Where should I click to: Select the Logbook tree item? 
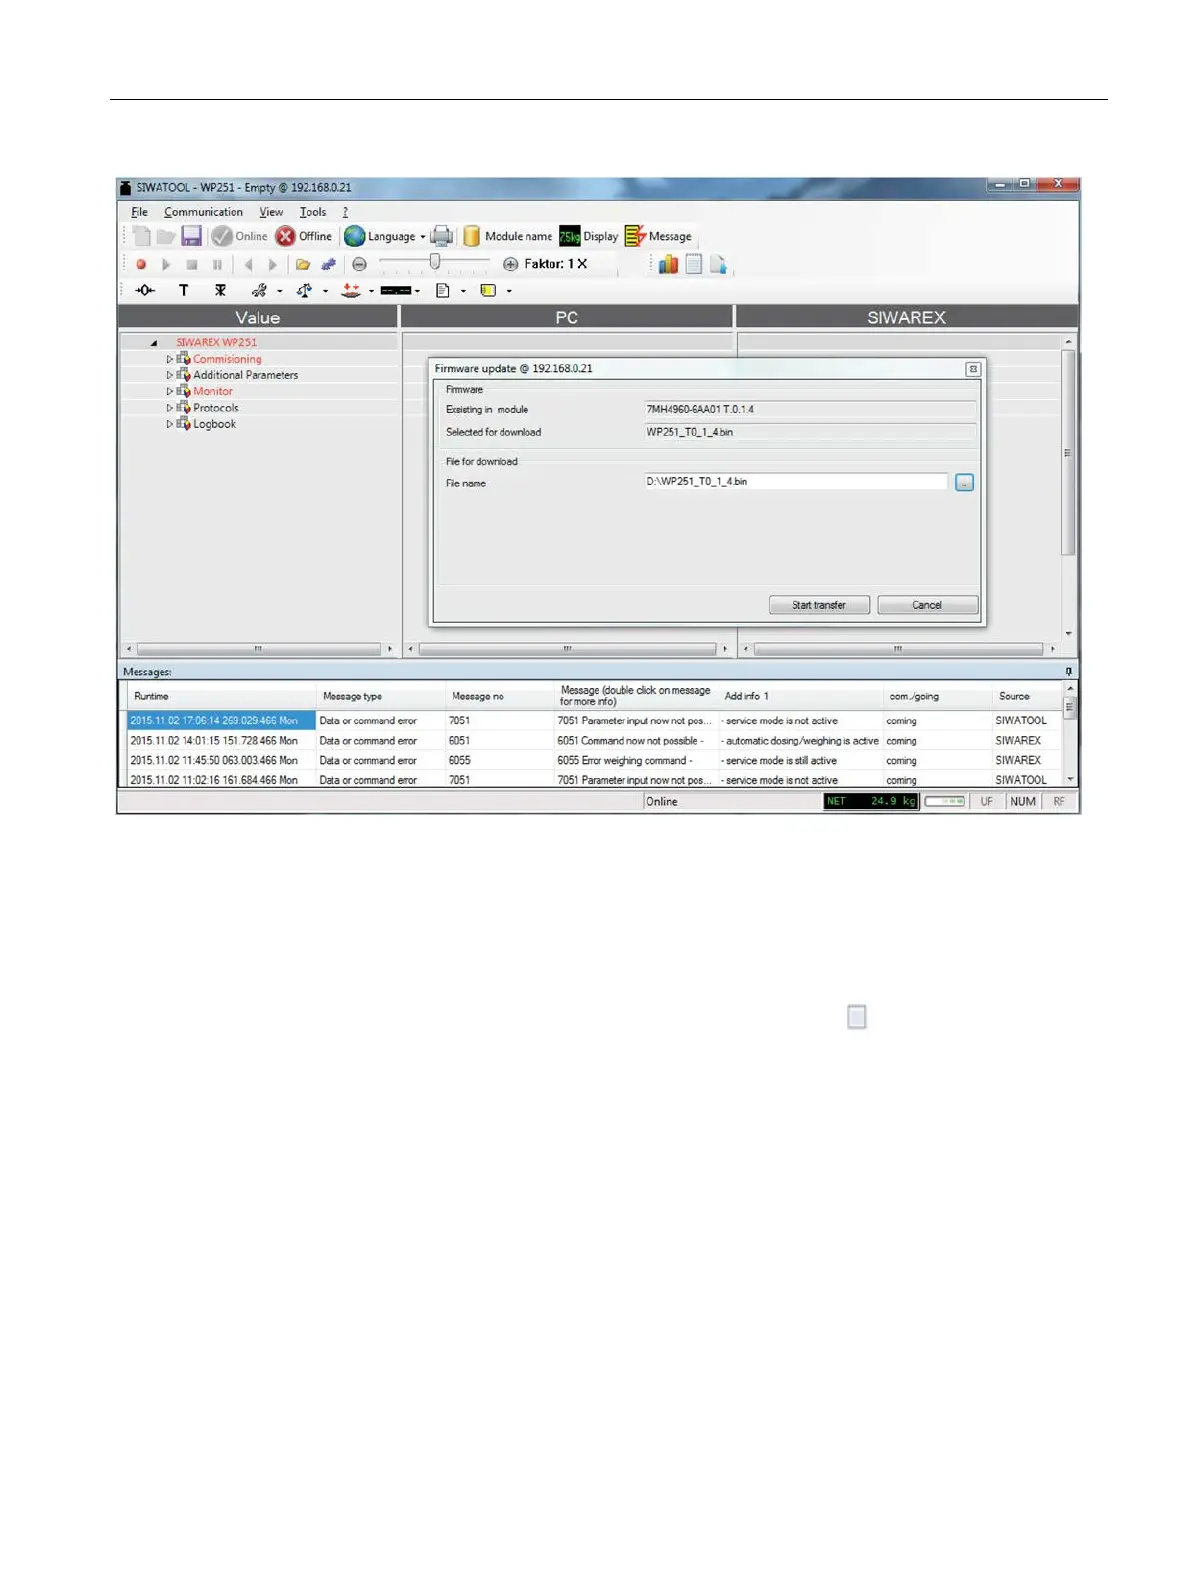tap(214, 424)
